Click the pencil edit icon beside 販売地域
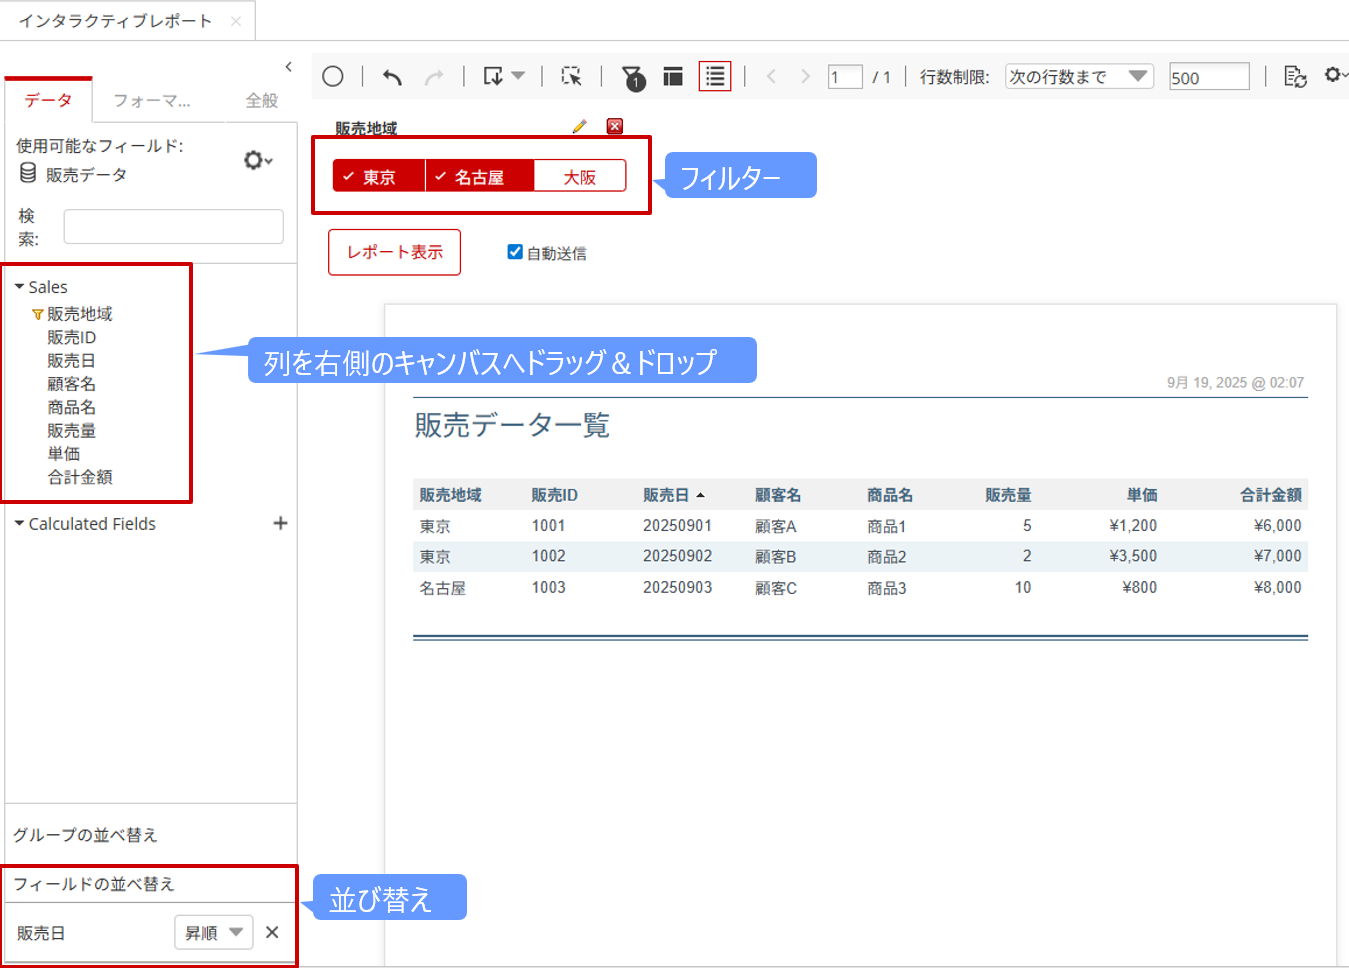This screenshot has height=968, width=1349. pyautogui.click(x=579, y=127)
